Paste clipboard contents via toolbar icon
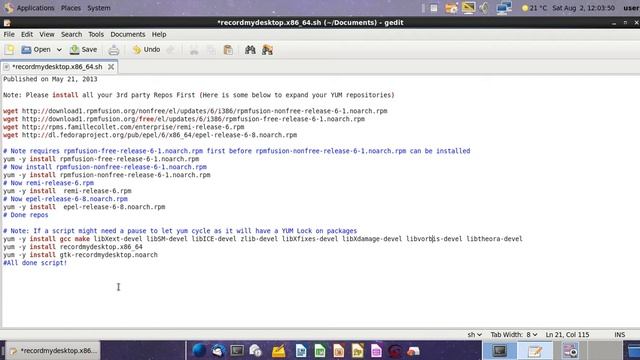The image size is (640, 360). (228, 50)
